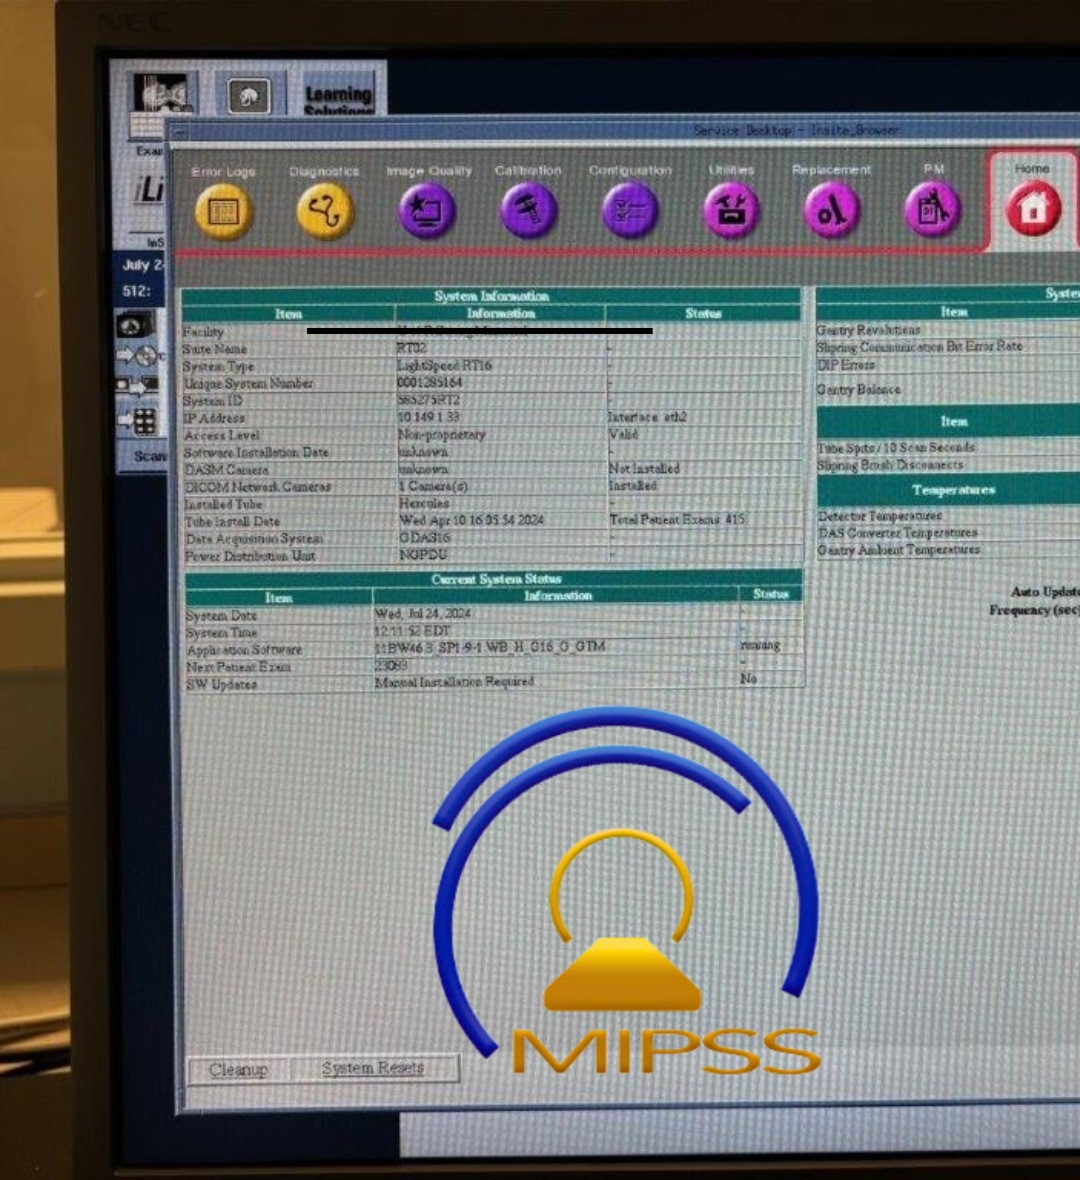Viewport: 1080px width, 1180px height.
Task: Select the 'Manual Installation Required' cell
Action: point(455,681)
